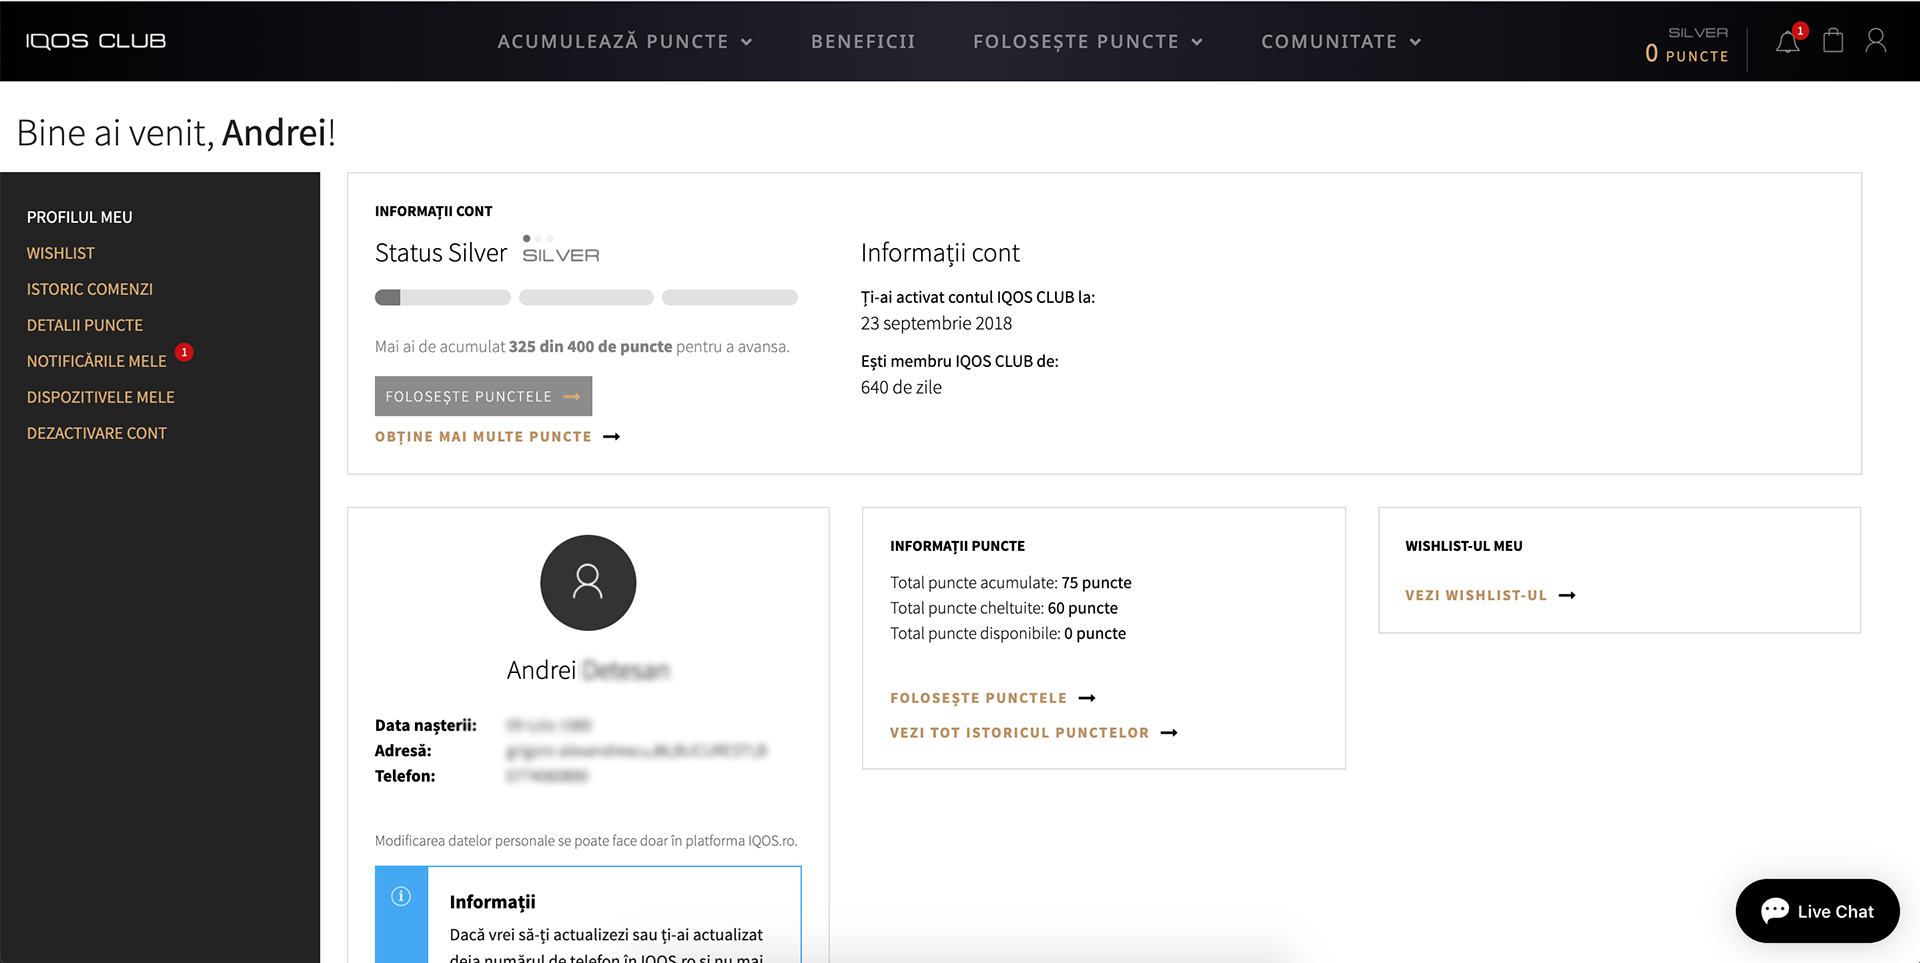Click the large profile avatar icon

pyautogui.click(x=588, y=583)
